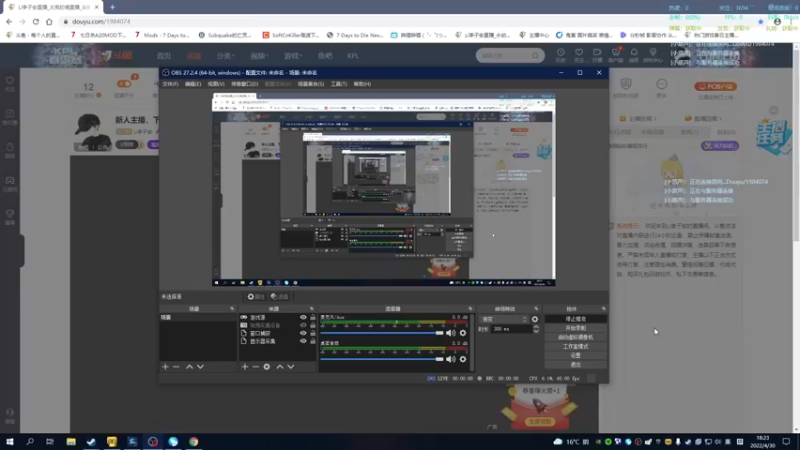800x450 pixels.
Task: Click the 启动虚拟摄像机 virtual camera button
Action: 576,337
